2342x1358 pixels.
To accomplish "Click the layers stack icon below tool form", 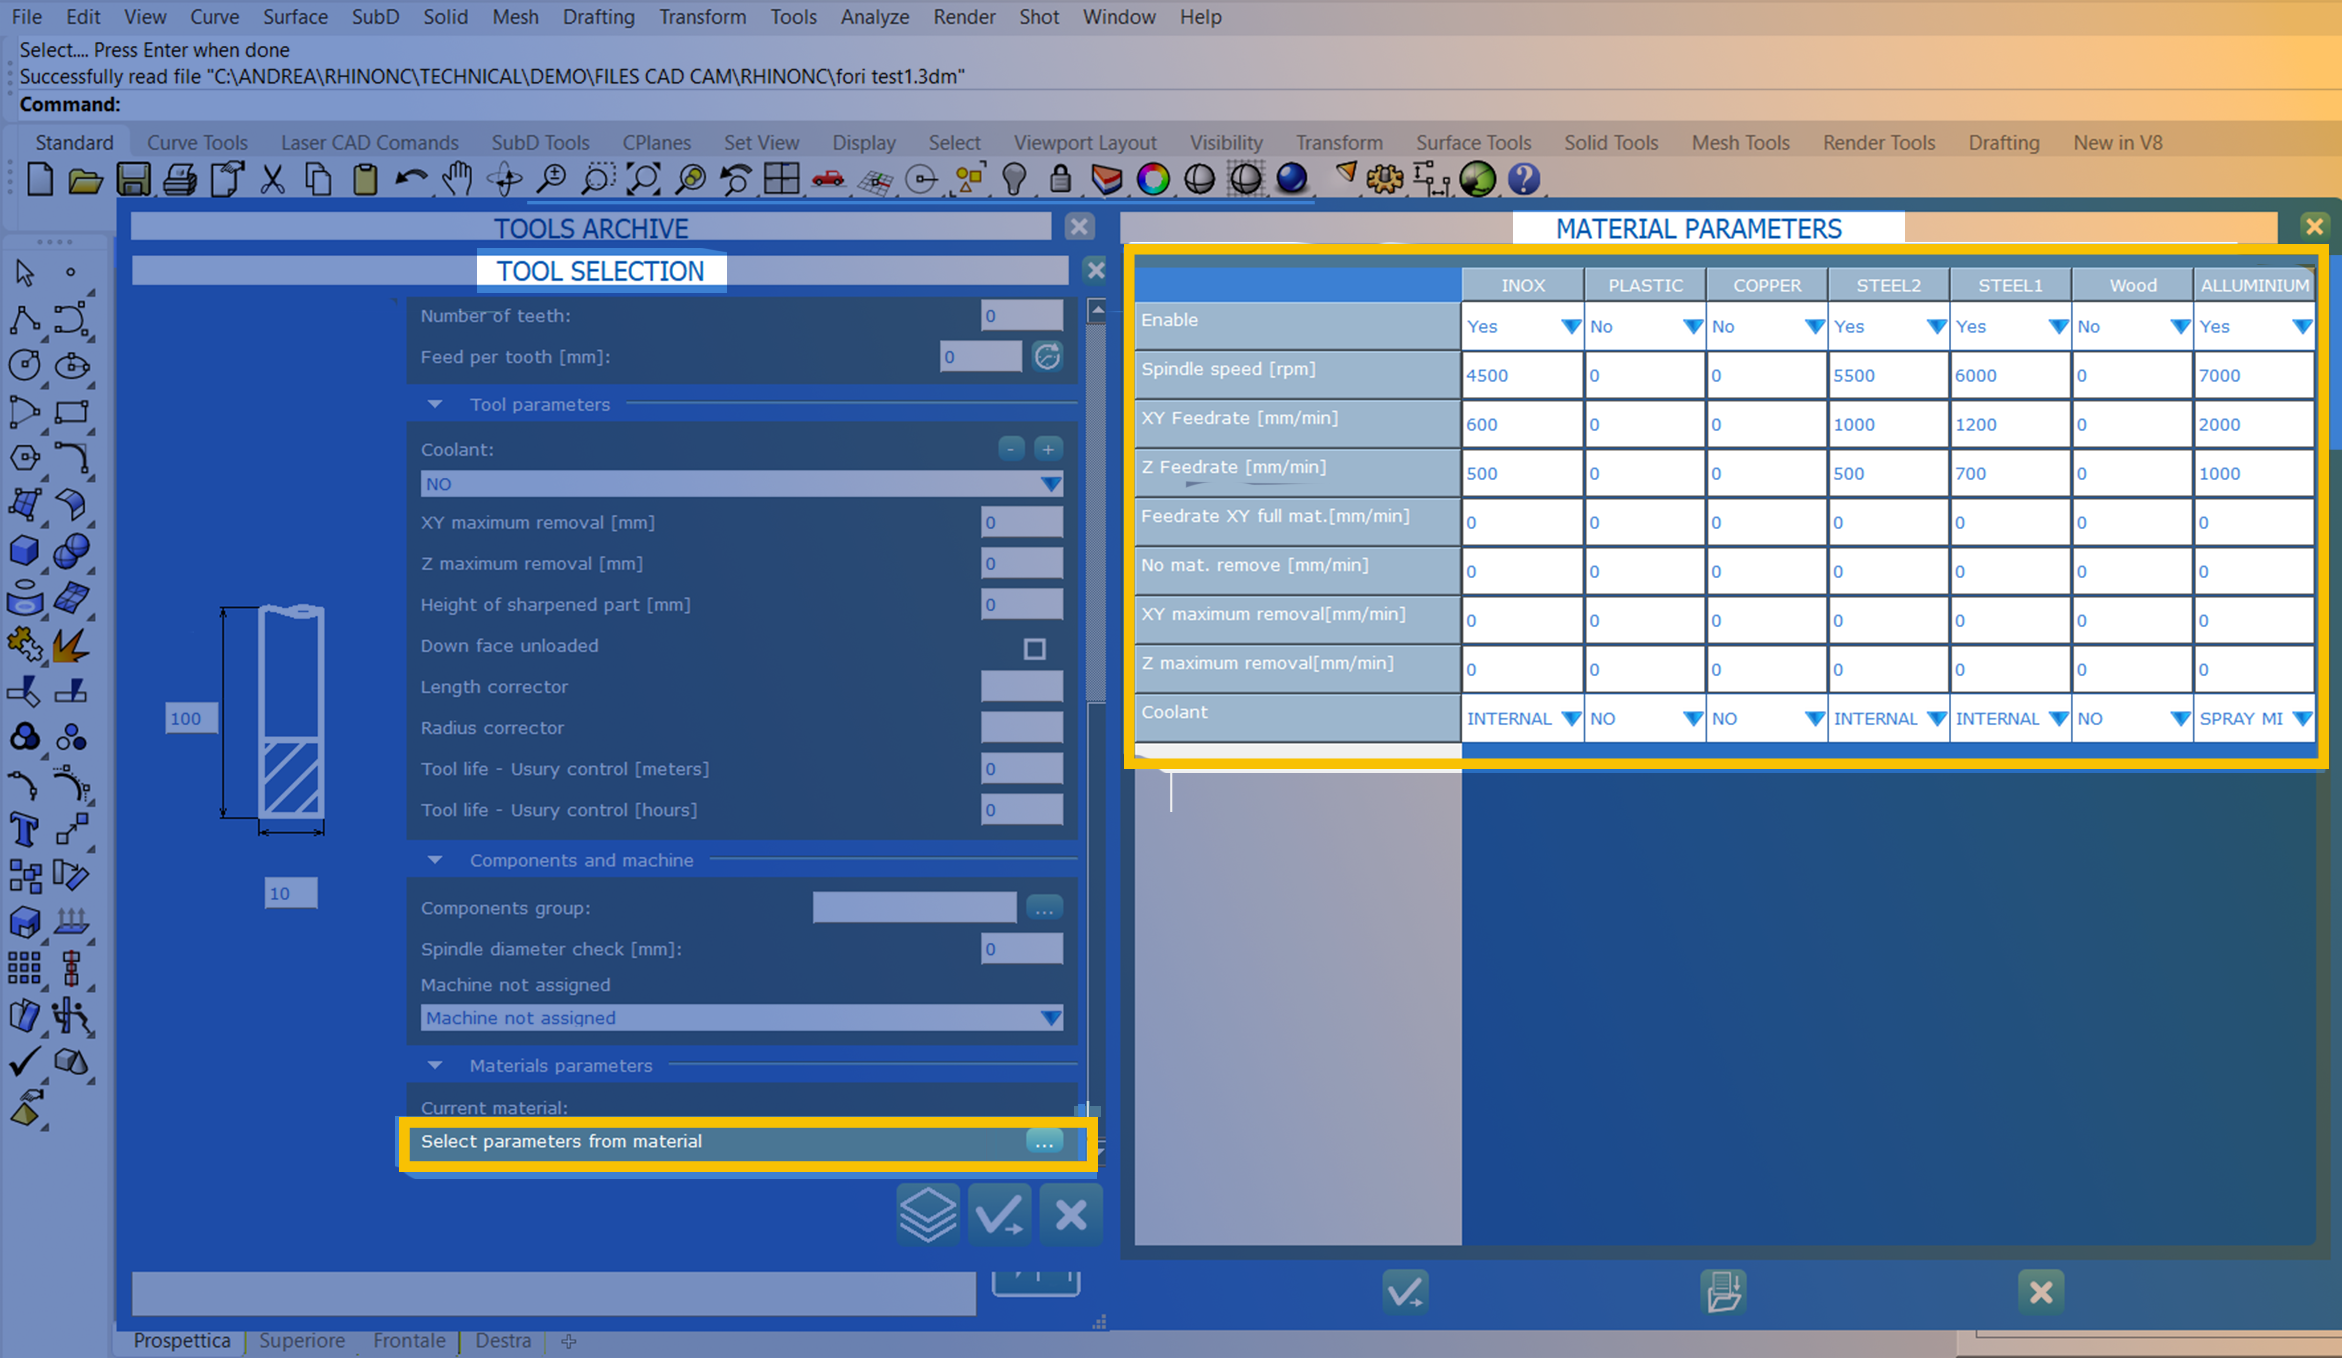I will point(928,1214).
